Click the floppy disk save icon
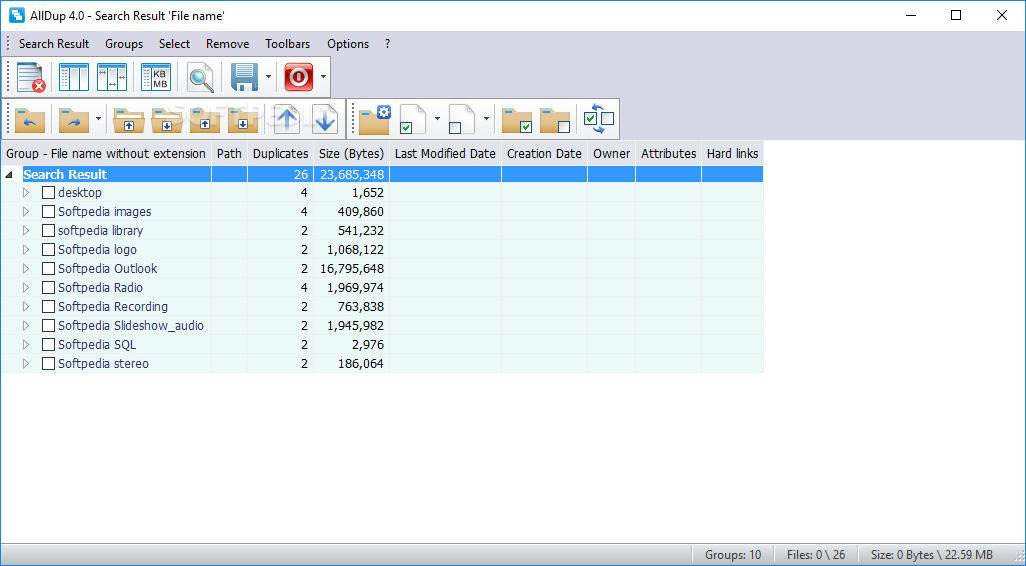The width and height of the screenshot is (1026, 566). pos(245,77)
